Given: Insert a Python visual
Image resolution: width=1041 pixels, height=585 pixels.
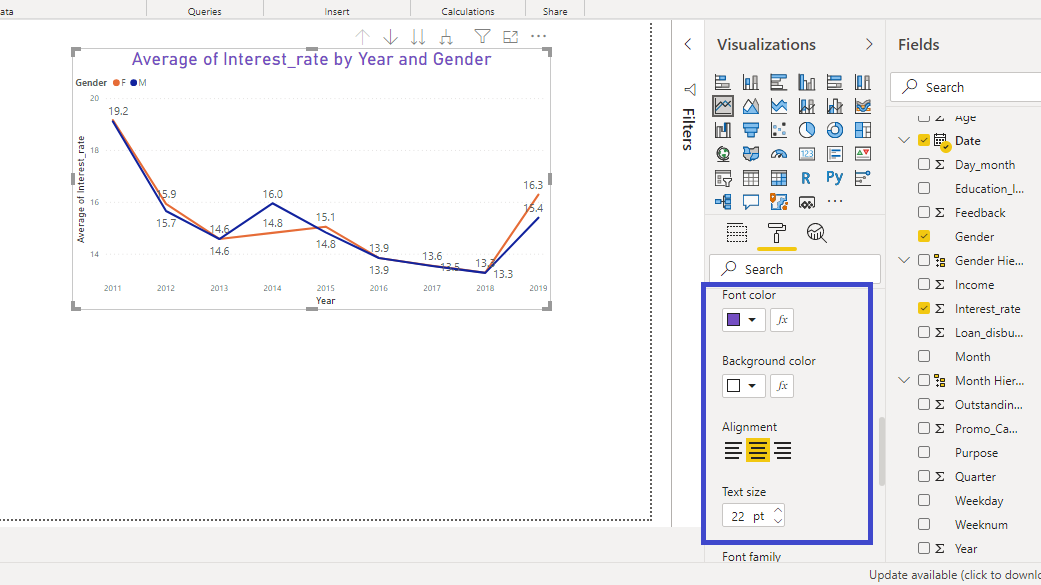Looking at the screenshot, I should pyautogui.click(x=834, y=178).
